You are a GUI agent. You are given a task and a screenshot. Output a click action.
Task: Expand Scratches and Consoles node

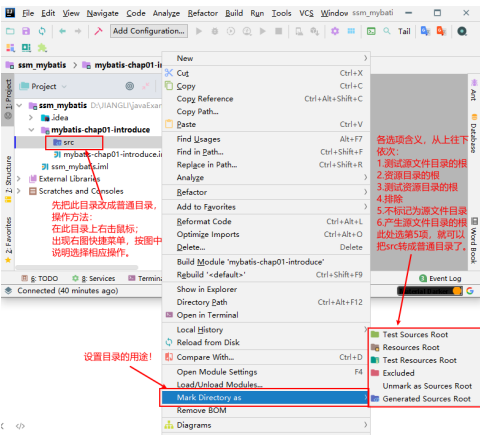pyautogui.click(x=19, y=191)
